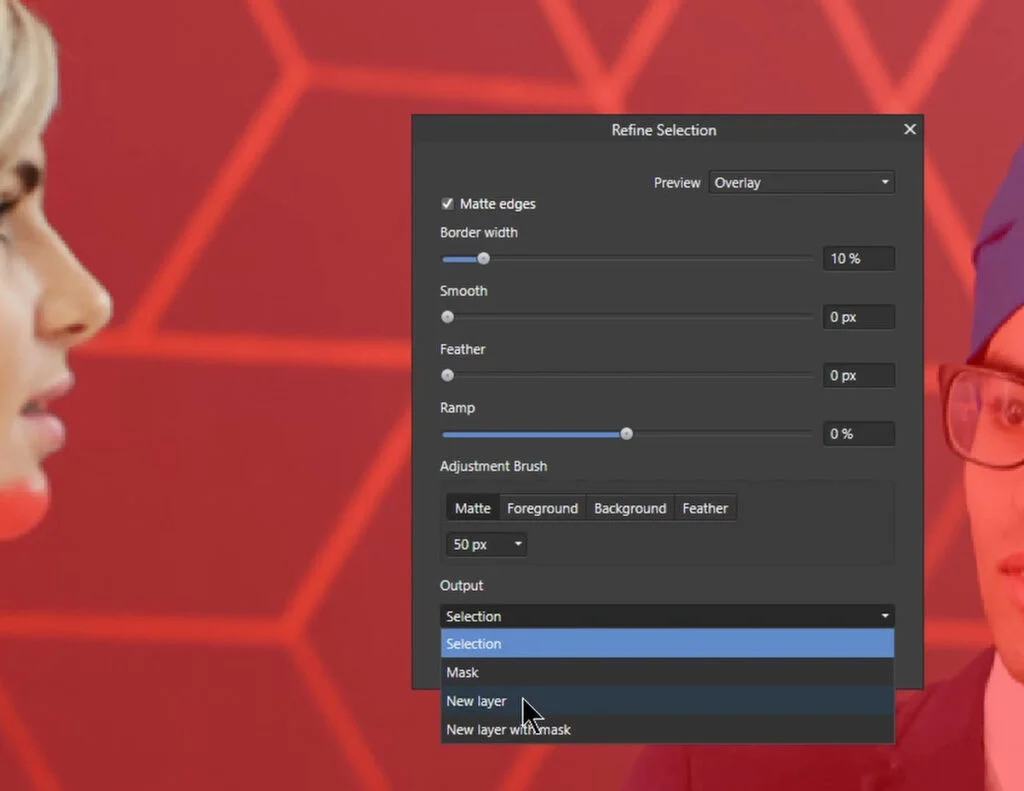Select the Matte adjustment brush
This screenshot has height=791, width=1024.
click(x=473, y=508)
